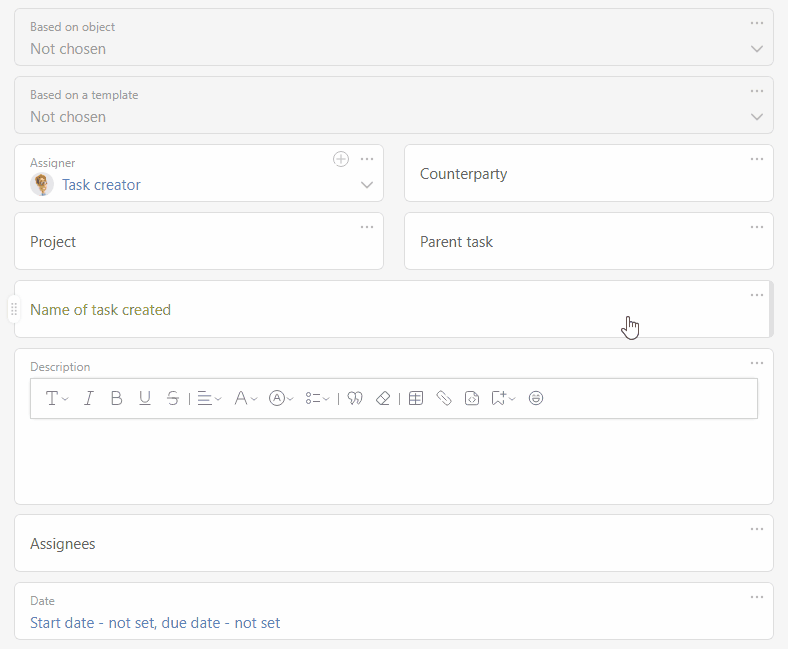Add another assigner with the plus icon
Viewport: 788px width, 649px height.
[341, 159]
